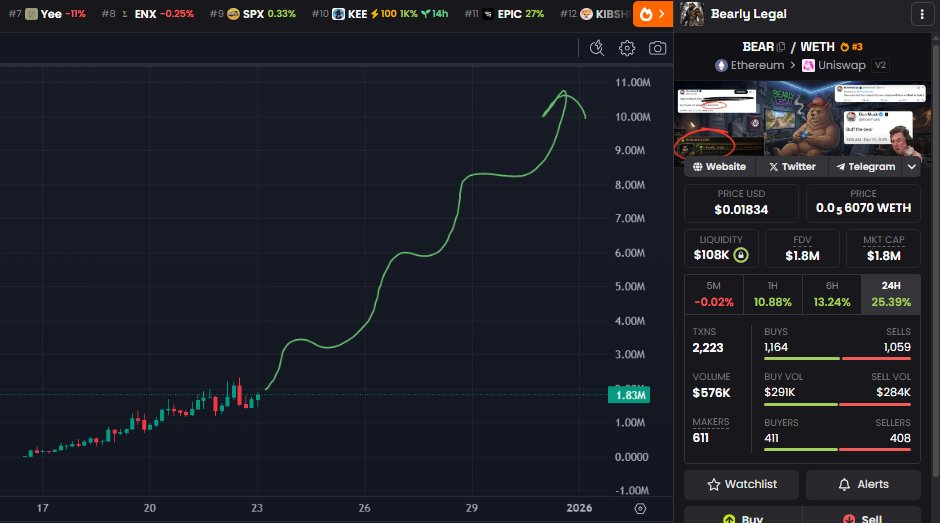Viewport: 940px width, 523px height.
Task: Click the 11.00M price axis label
Action: point(633,83)
